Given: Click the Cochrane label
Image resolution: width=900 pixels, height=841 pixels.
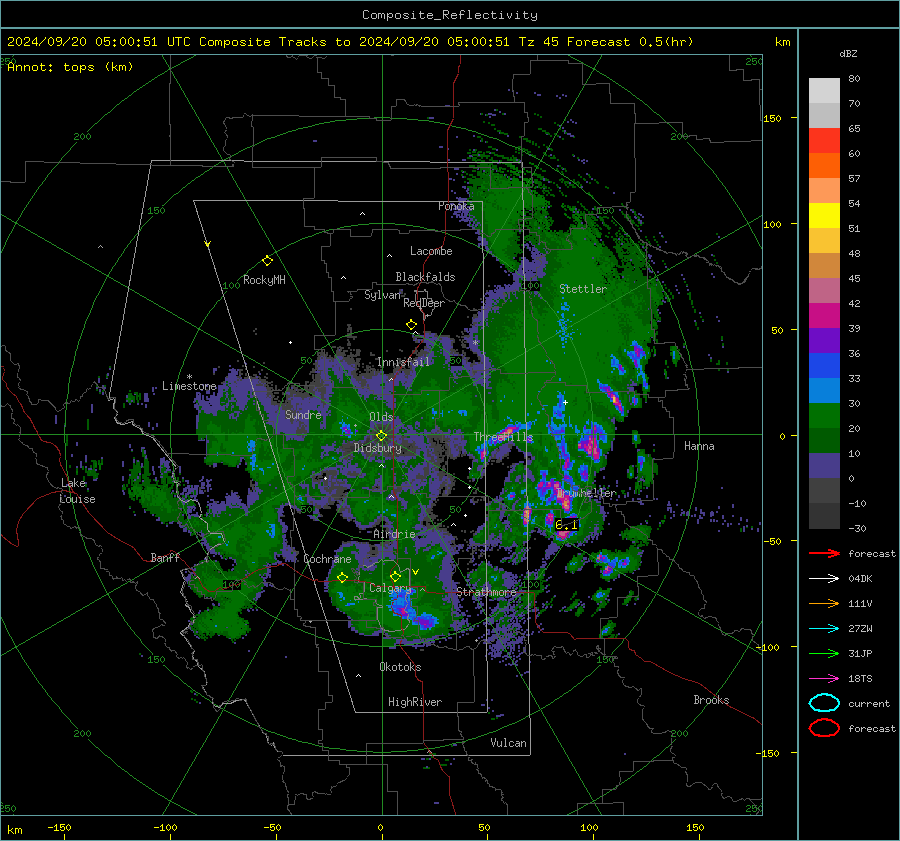Looking at the screenshot, I should click(327, 559).
